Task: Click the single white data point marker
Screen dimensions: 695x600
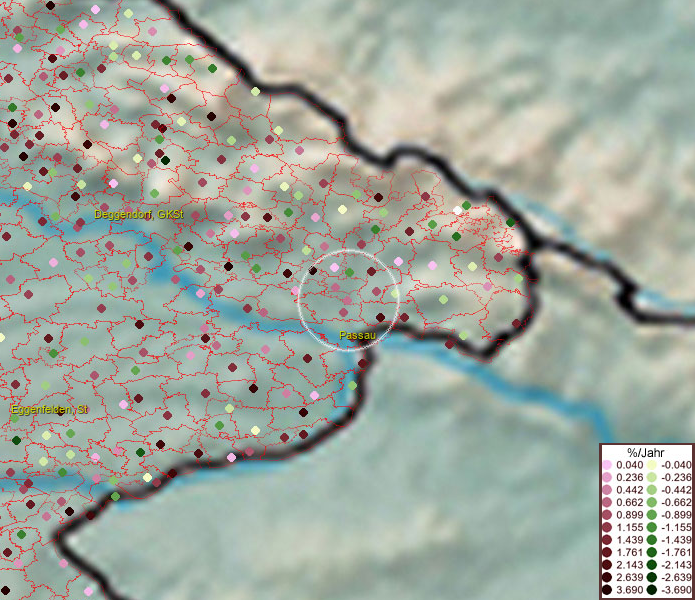Action: coord(457,210)
